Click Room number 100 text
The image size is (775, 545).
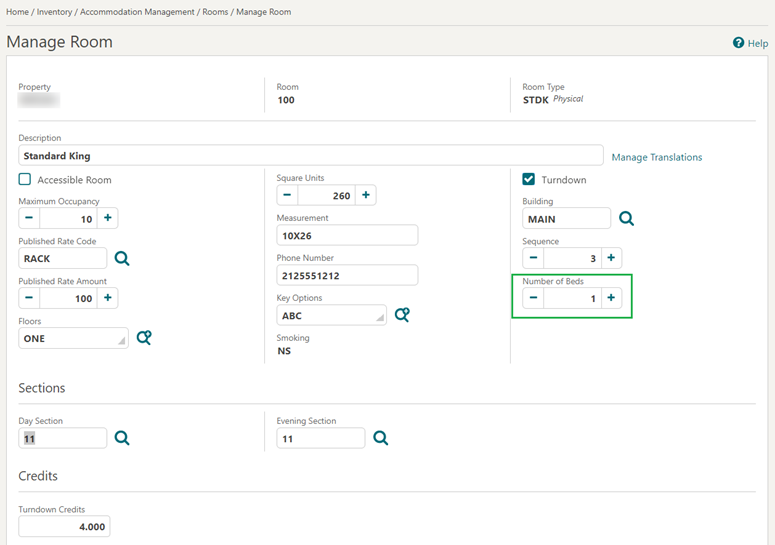coord(286,100)
